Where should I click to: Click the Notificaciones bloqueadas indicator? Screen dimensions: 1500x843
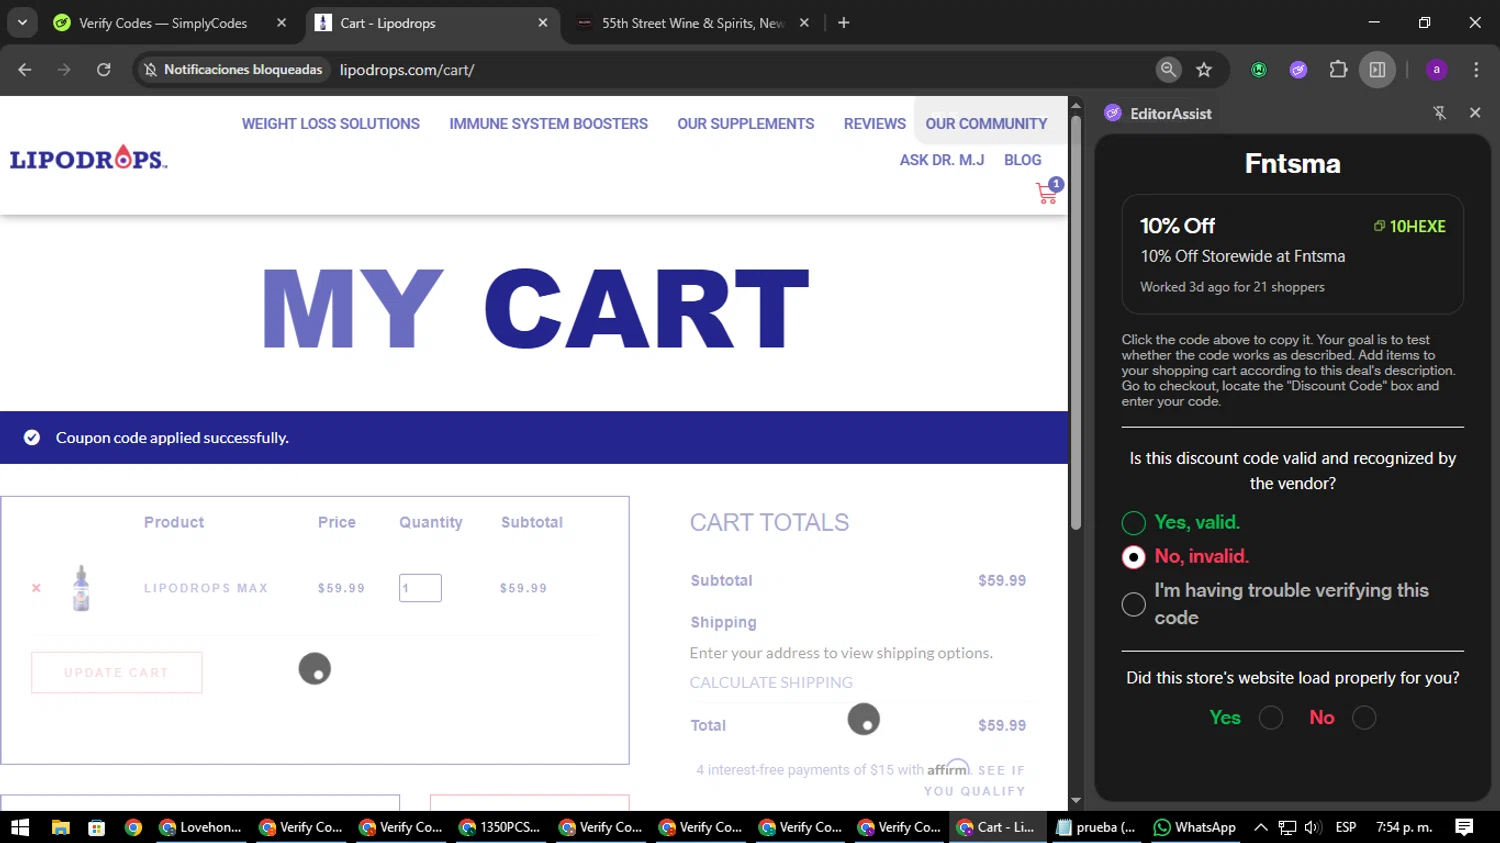[x=233, y=70]
